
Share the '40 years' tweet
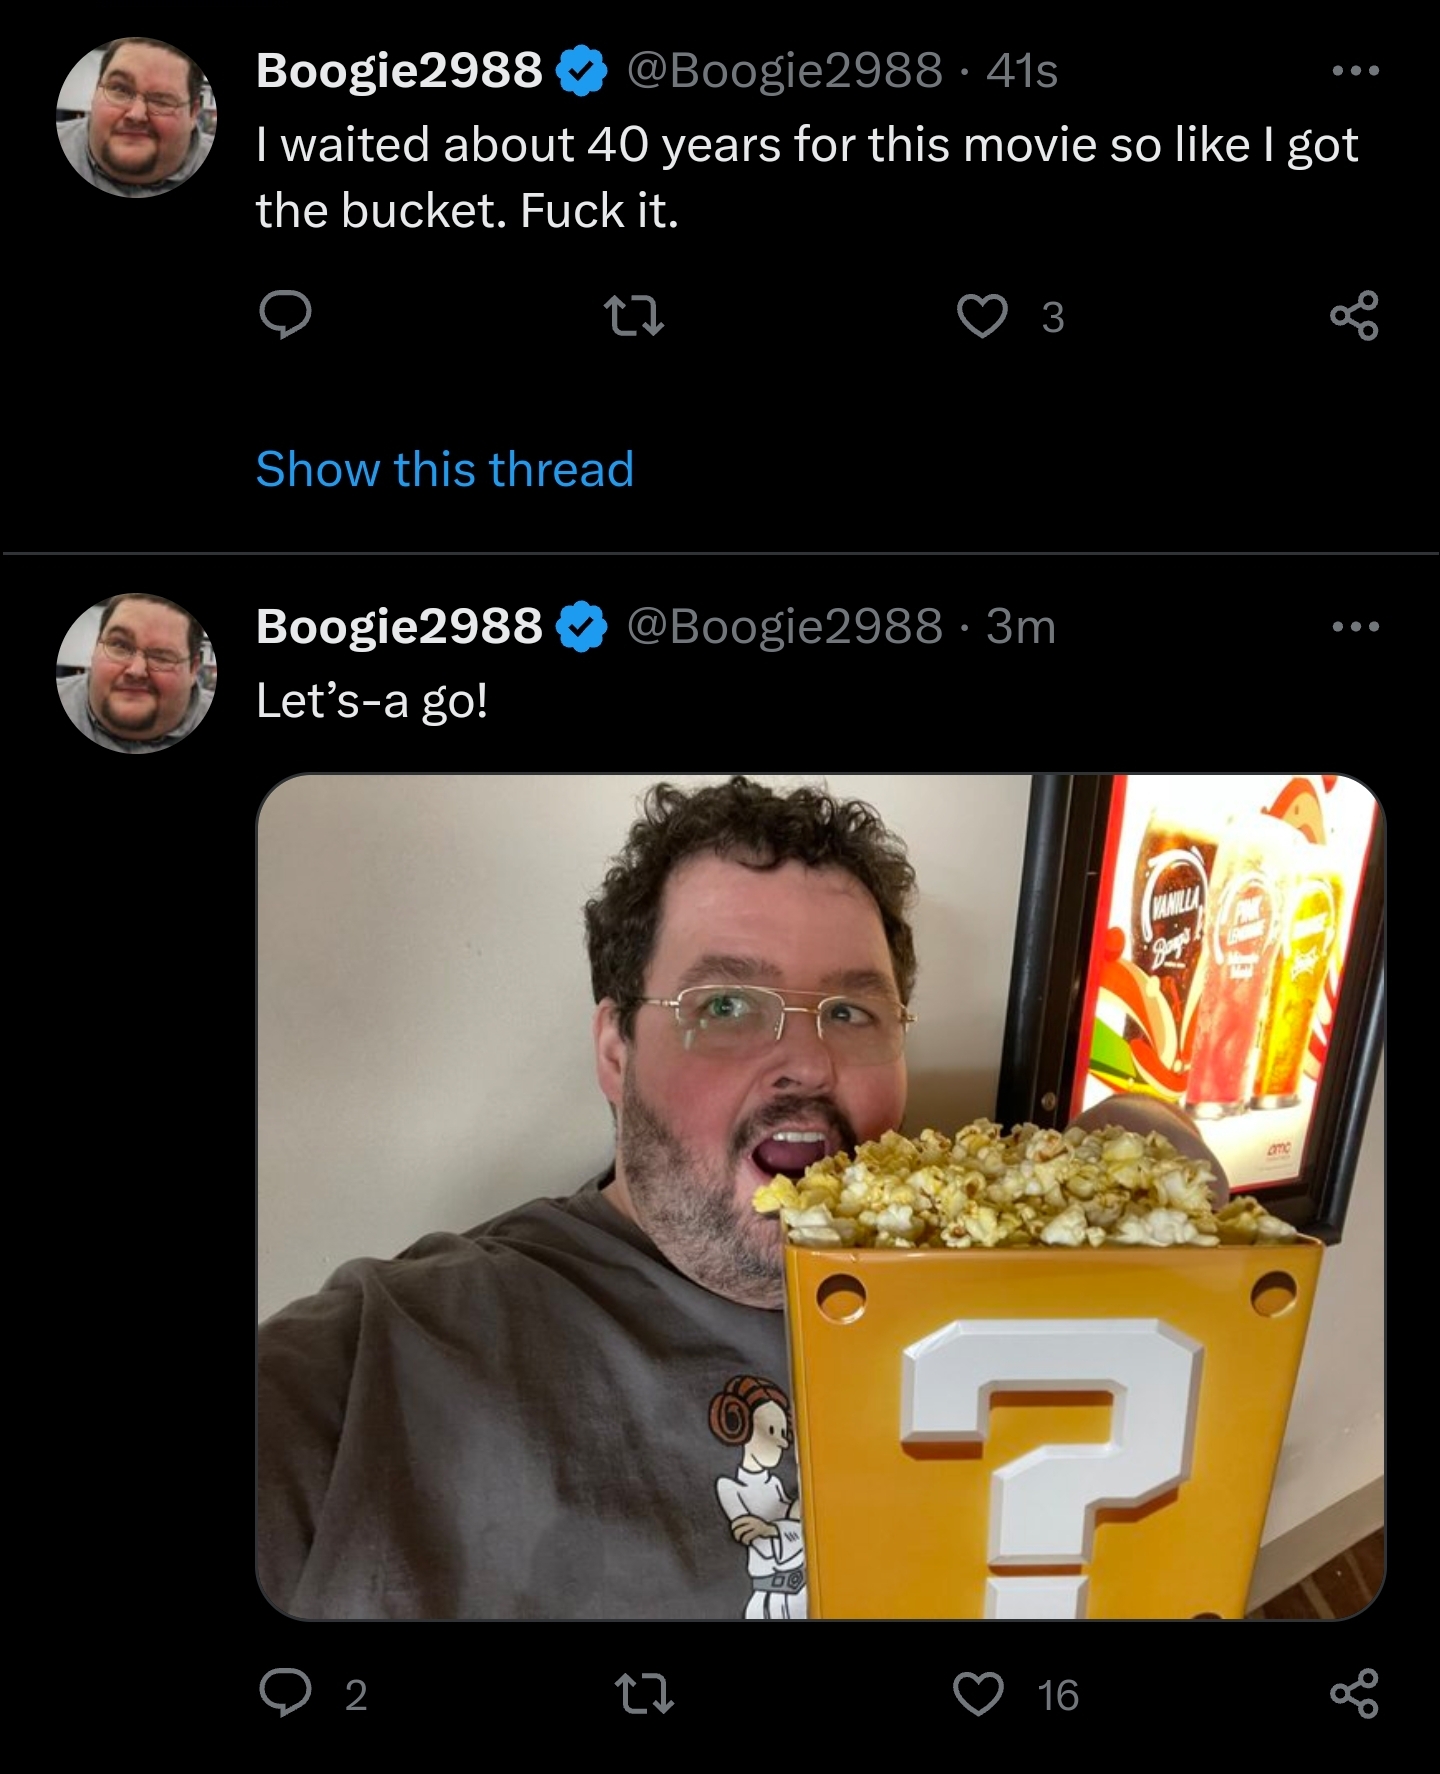(x=1355, y=316)
